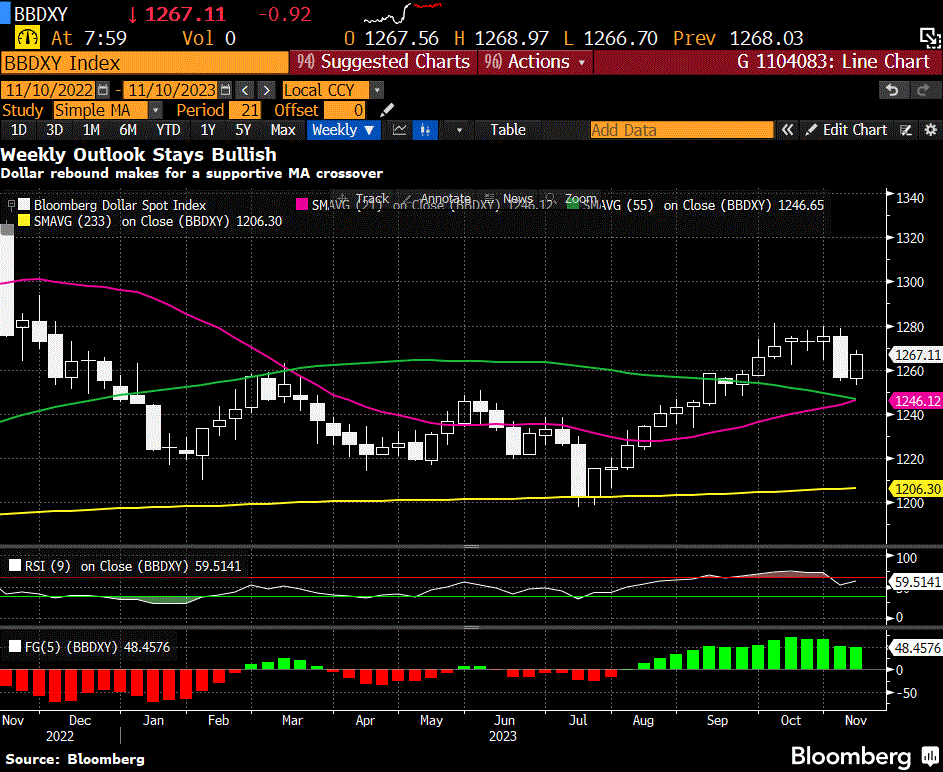Expand chart type options dropdown arrow
Image resolution: width=943 pixels, height=772 pixels.
pyautogui.click(x=459, y=130)
